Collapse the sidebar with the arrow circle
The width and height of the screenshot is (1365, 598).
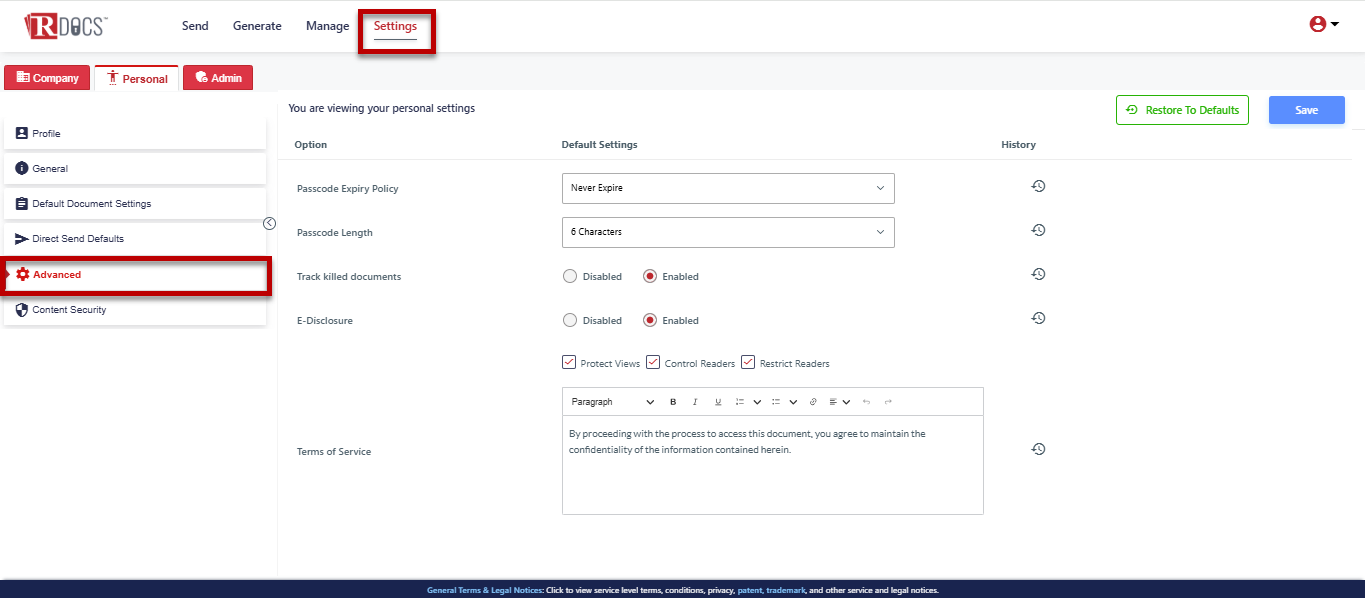[269, 223]
